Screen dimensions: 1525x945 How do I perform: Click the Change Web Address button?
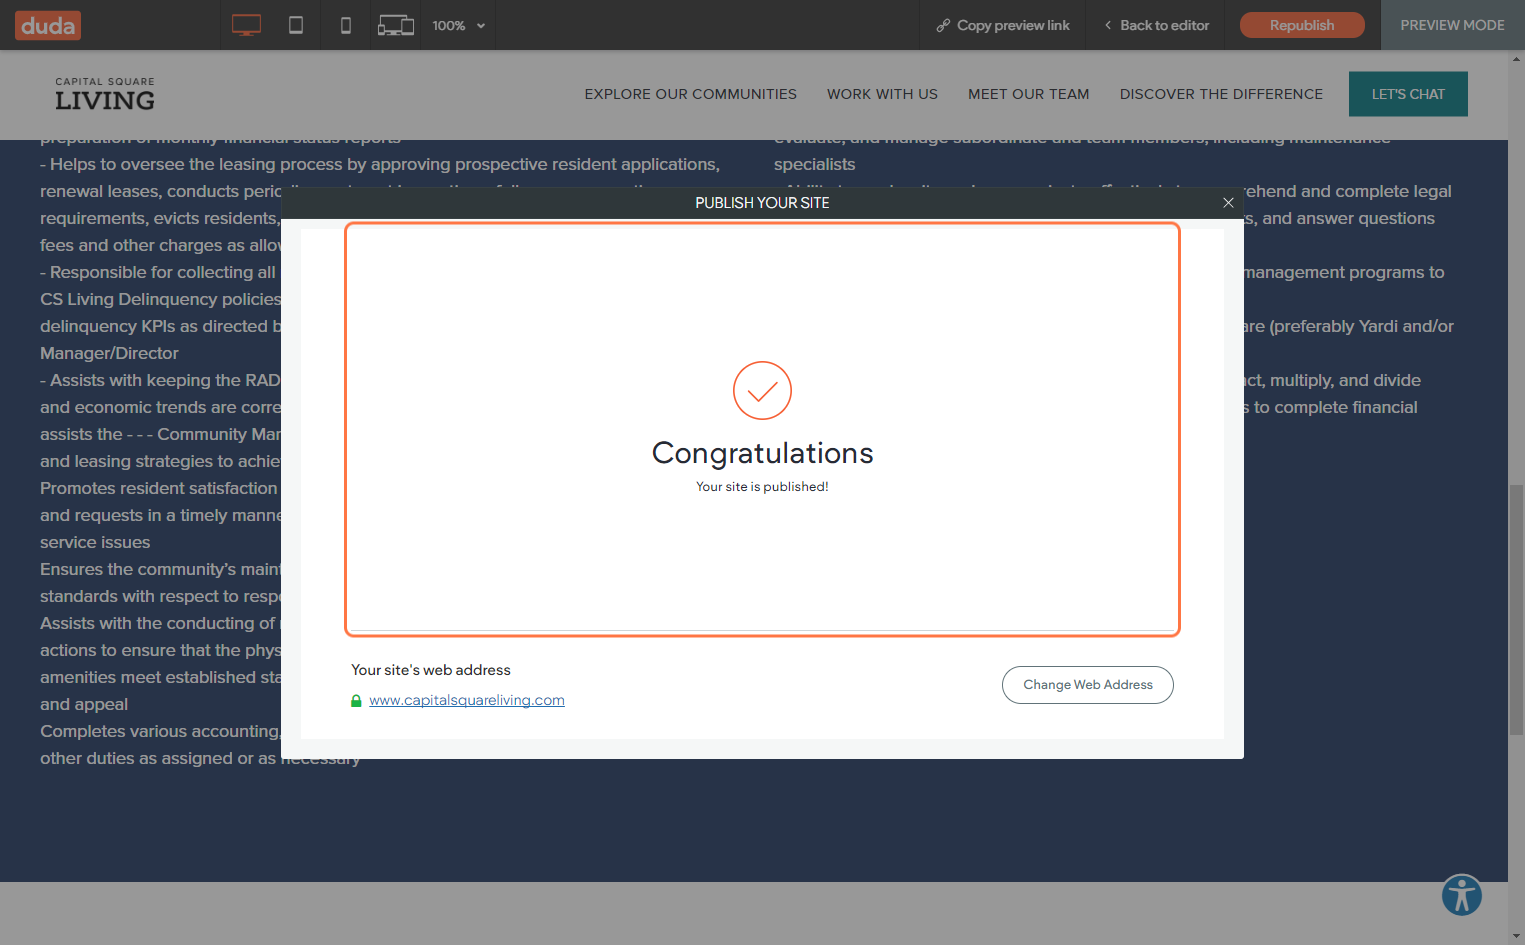pos(1088,685)
